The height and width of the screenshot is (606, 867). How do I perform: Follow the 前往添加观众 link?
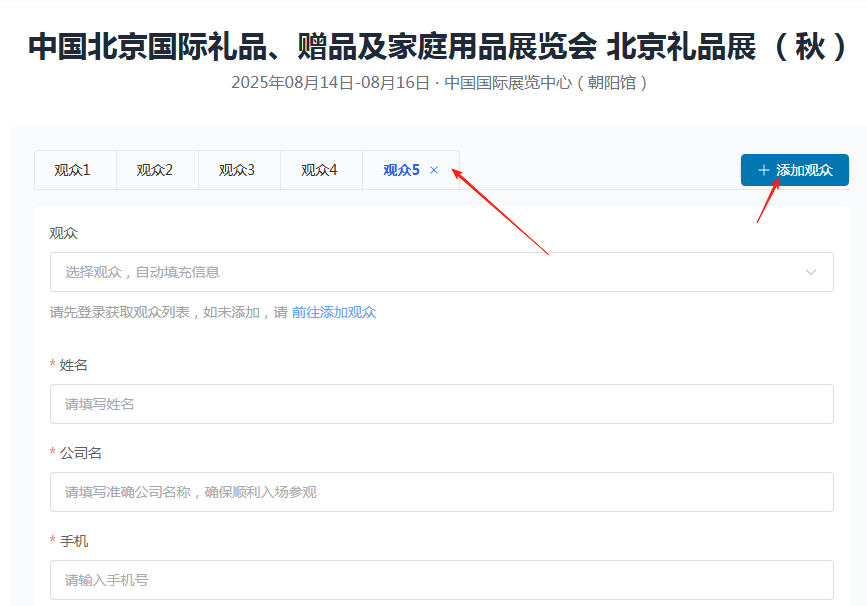coord(334,312)
